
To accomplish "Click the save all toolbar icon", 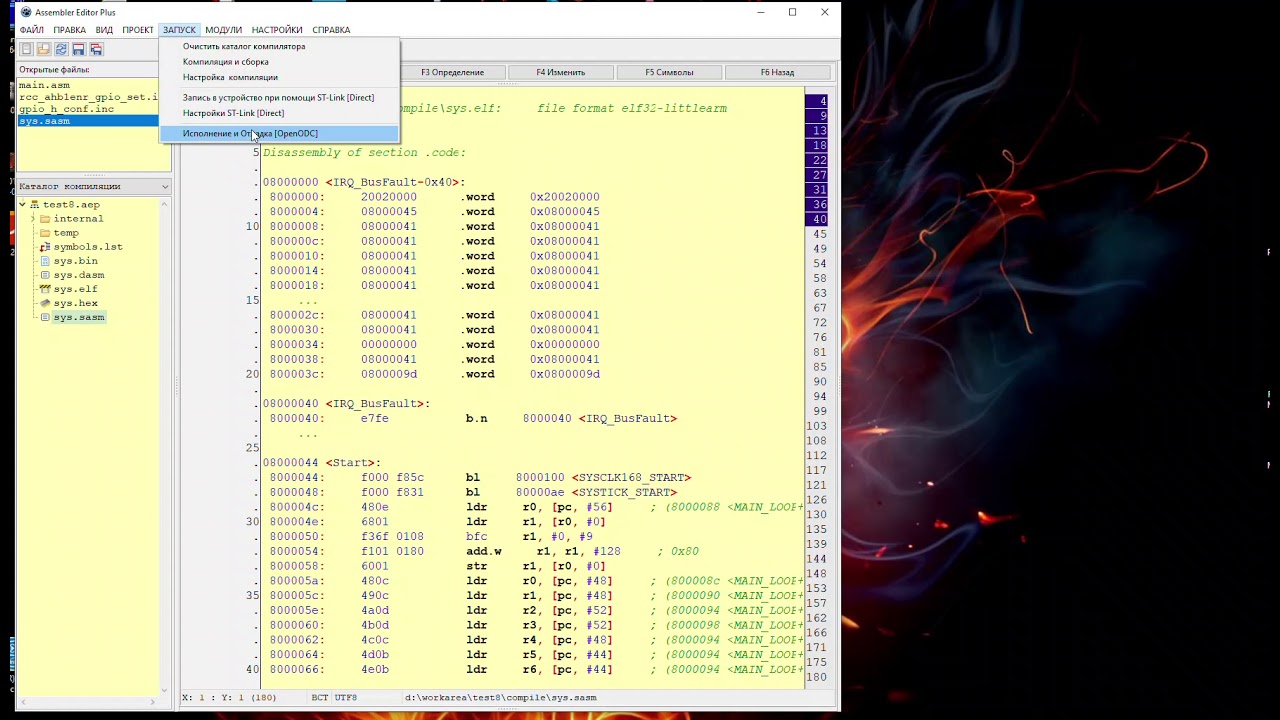I will click(96, 48).
